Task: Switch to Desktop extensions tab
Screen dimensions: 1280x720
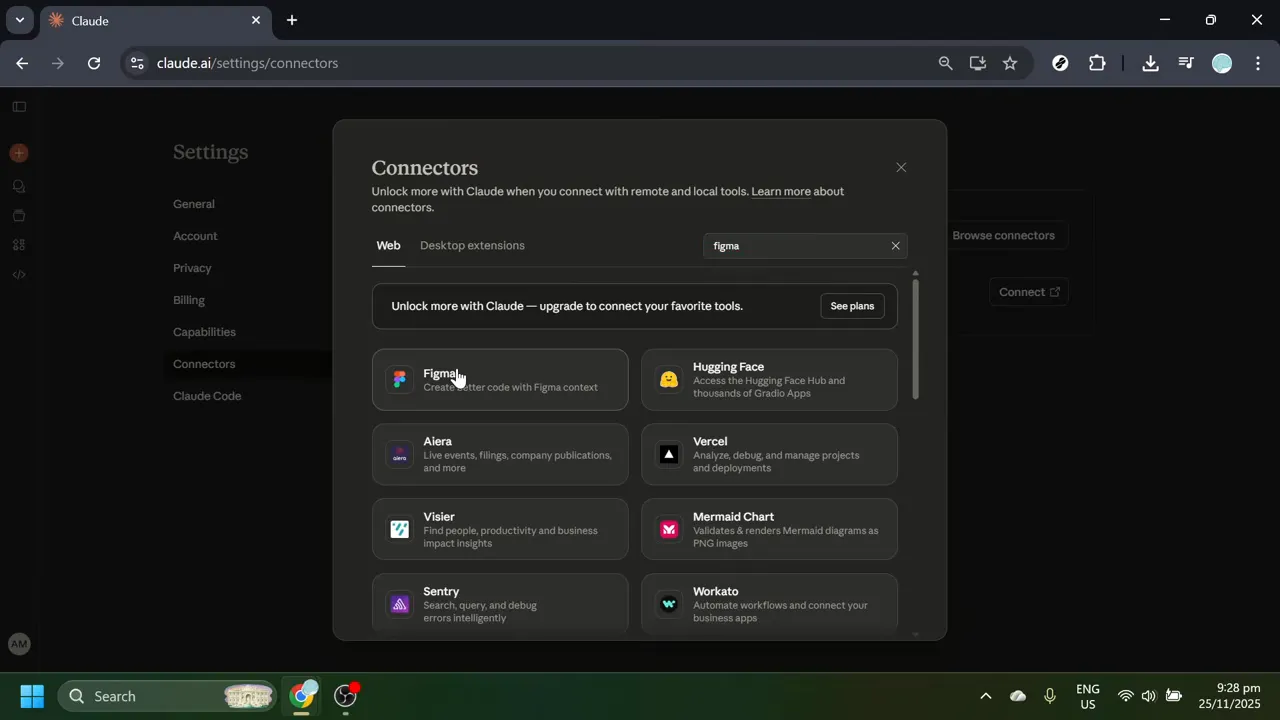Action: click(472, 246)
